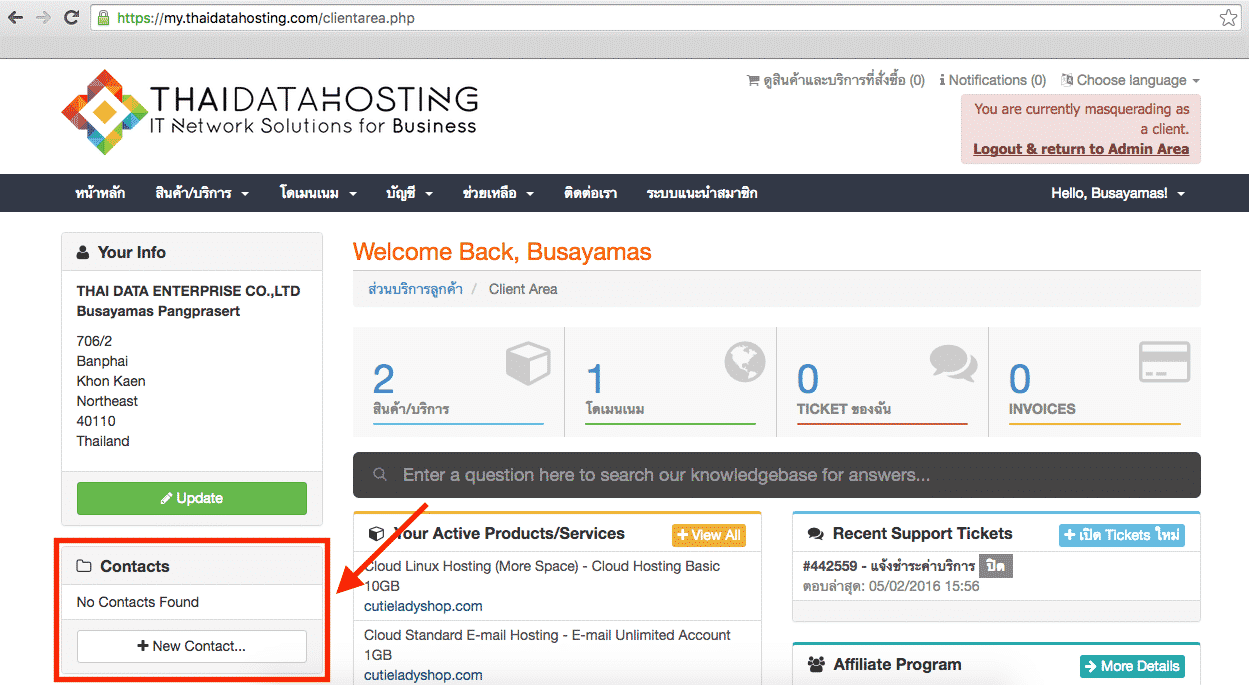The width and height of the screenshot is (1249, 685).
Task: Bookmark page with the star icon
Action: click(1228, 18)
